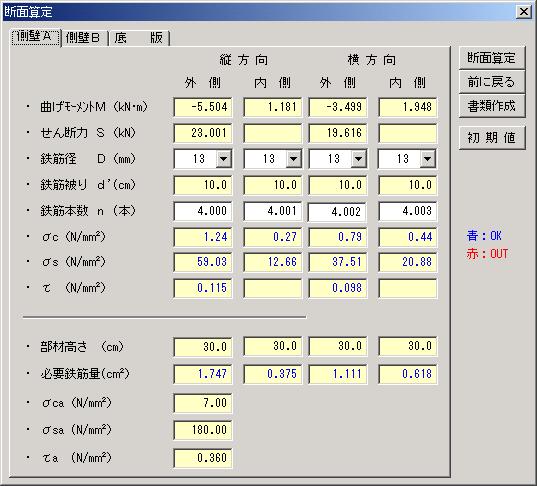Open 鉄筋径 dropdown for 縦方向 外側
537x486 pixels.
(224, 159)
